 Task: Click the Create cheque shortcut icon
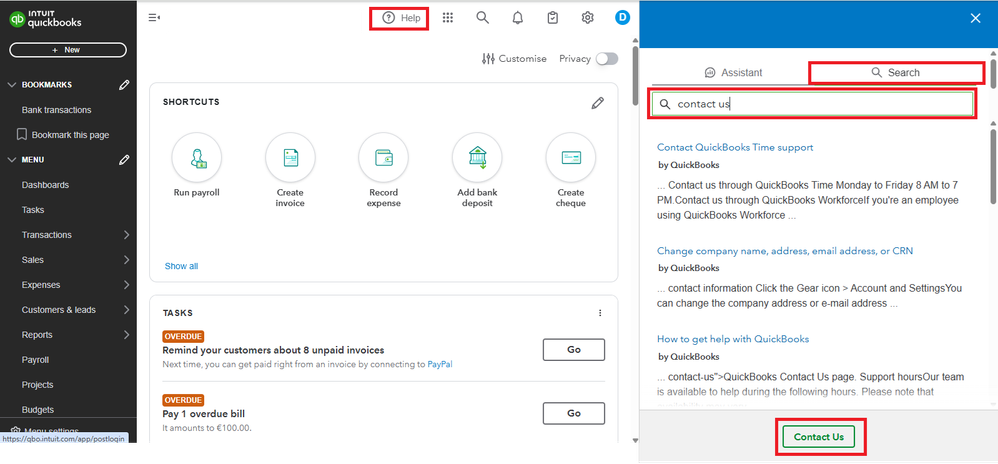[571, 157]
